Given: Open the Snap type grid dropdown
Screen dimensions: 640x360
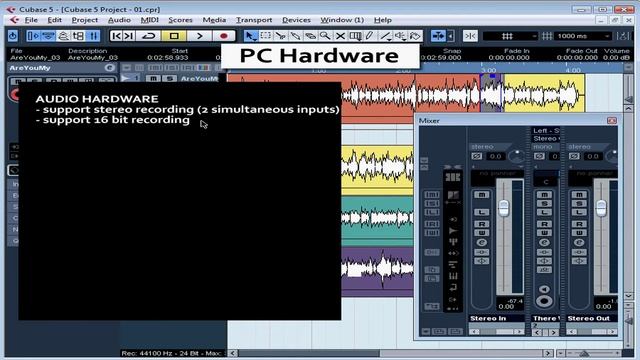Looking at the screenshot, I should click(510, 36).
